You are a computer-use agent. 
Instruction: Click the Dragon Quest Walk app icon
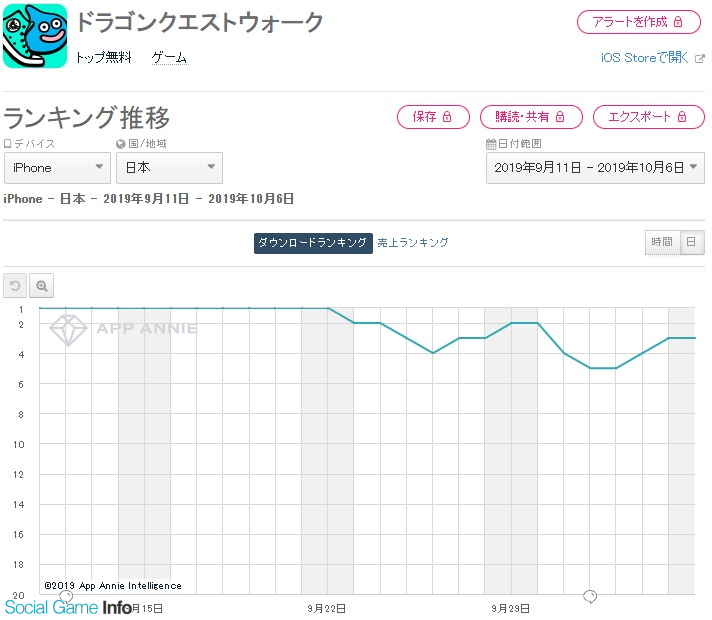[x=35, y=36]
